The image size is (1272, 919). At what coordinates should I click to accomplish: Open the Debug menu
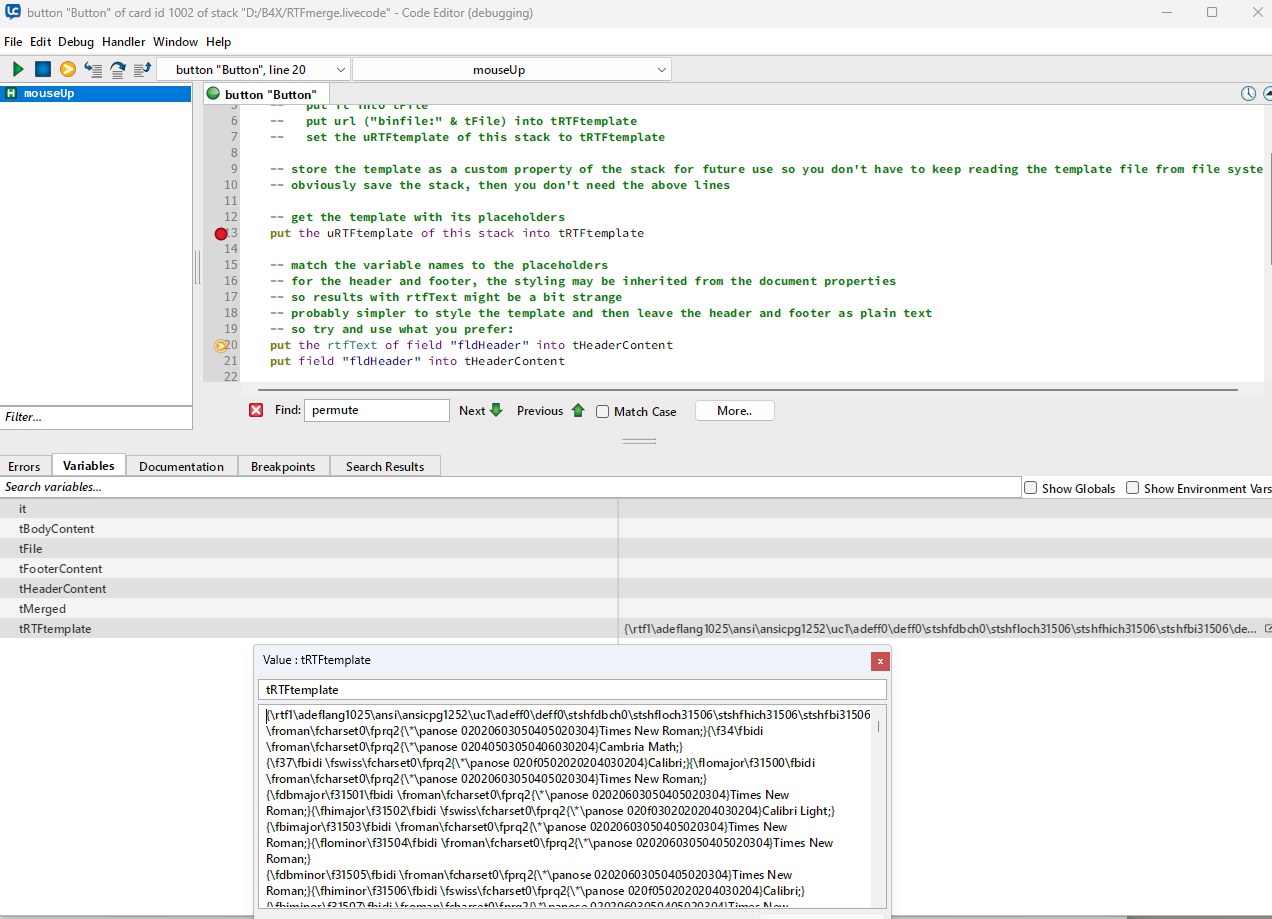76,42
